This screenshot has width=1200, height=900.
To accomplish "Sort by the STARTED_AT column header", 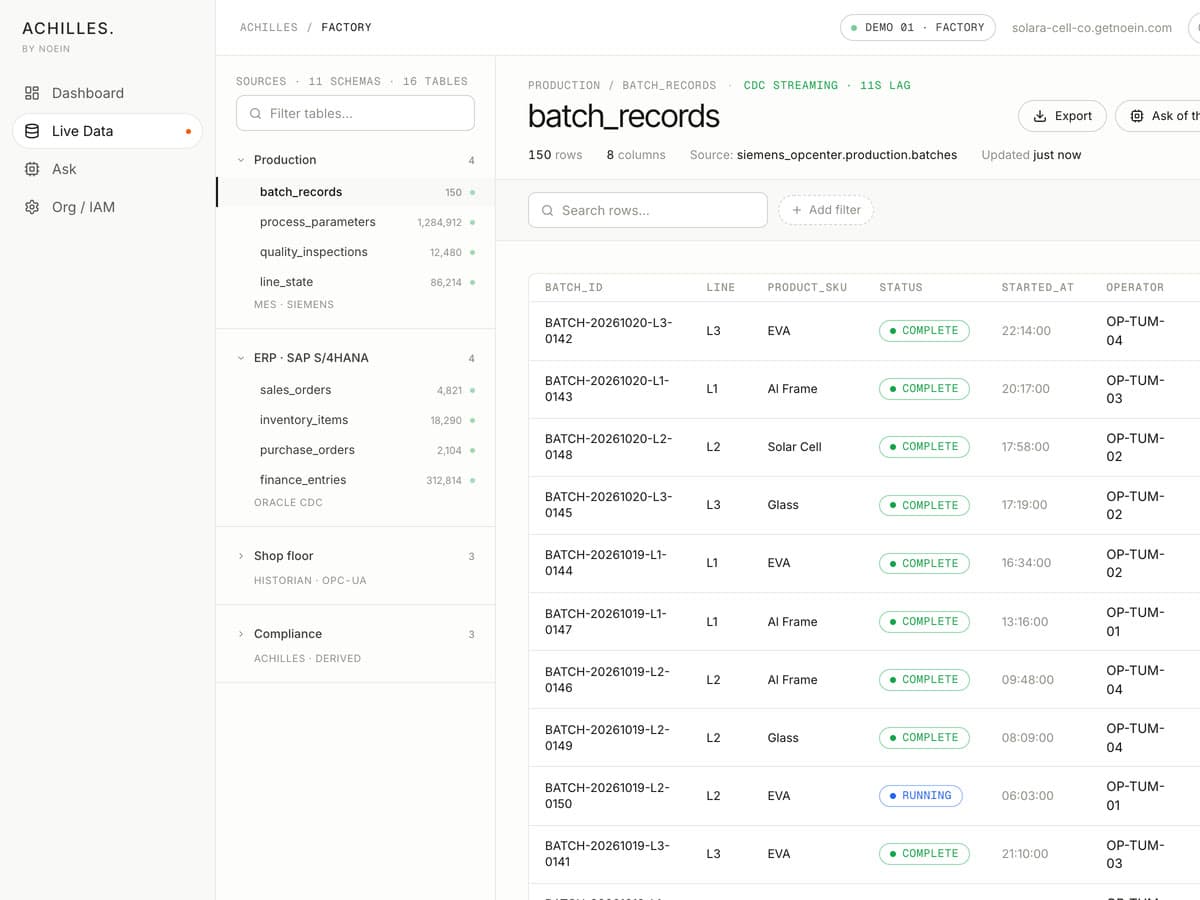I will [1037, 288].
